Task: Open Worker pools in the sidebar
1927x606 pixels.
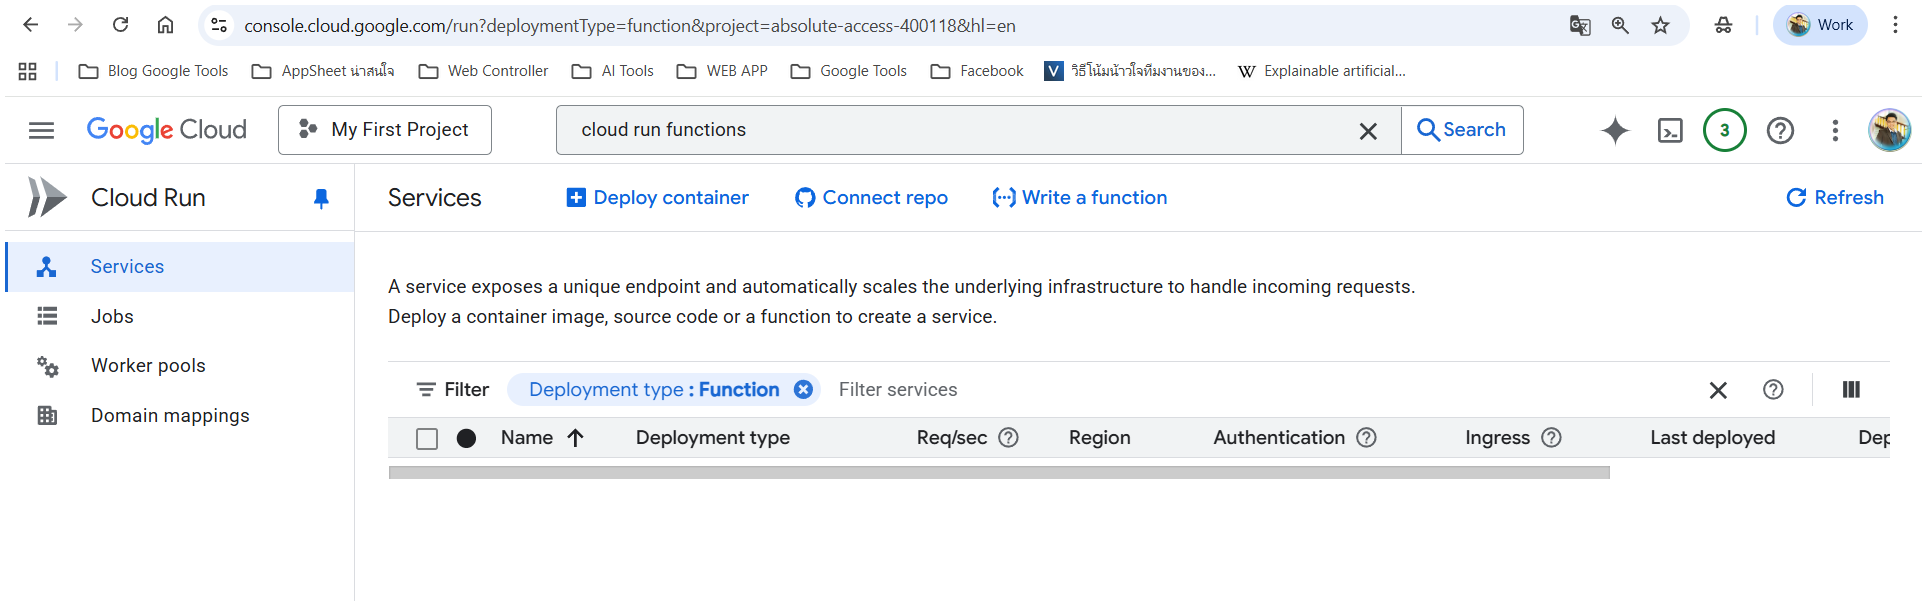Action: (x=181, y=366)
